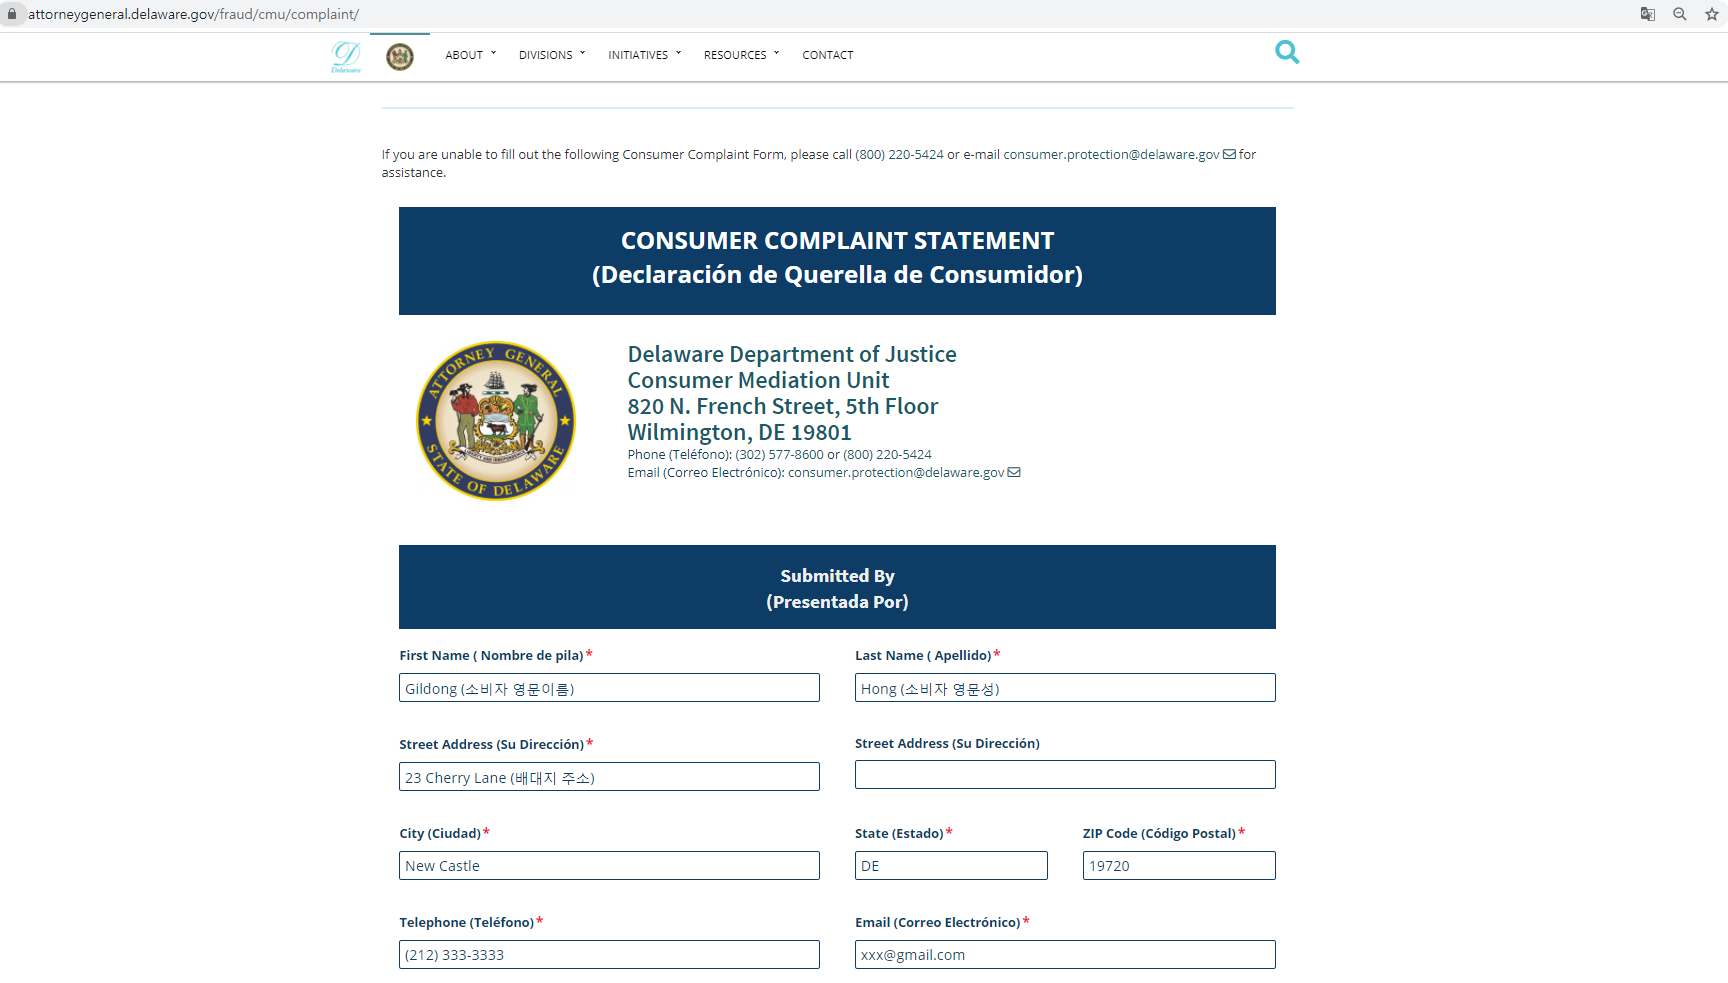
Task: Click the Telephone input field
Action: pos(609,955)
